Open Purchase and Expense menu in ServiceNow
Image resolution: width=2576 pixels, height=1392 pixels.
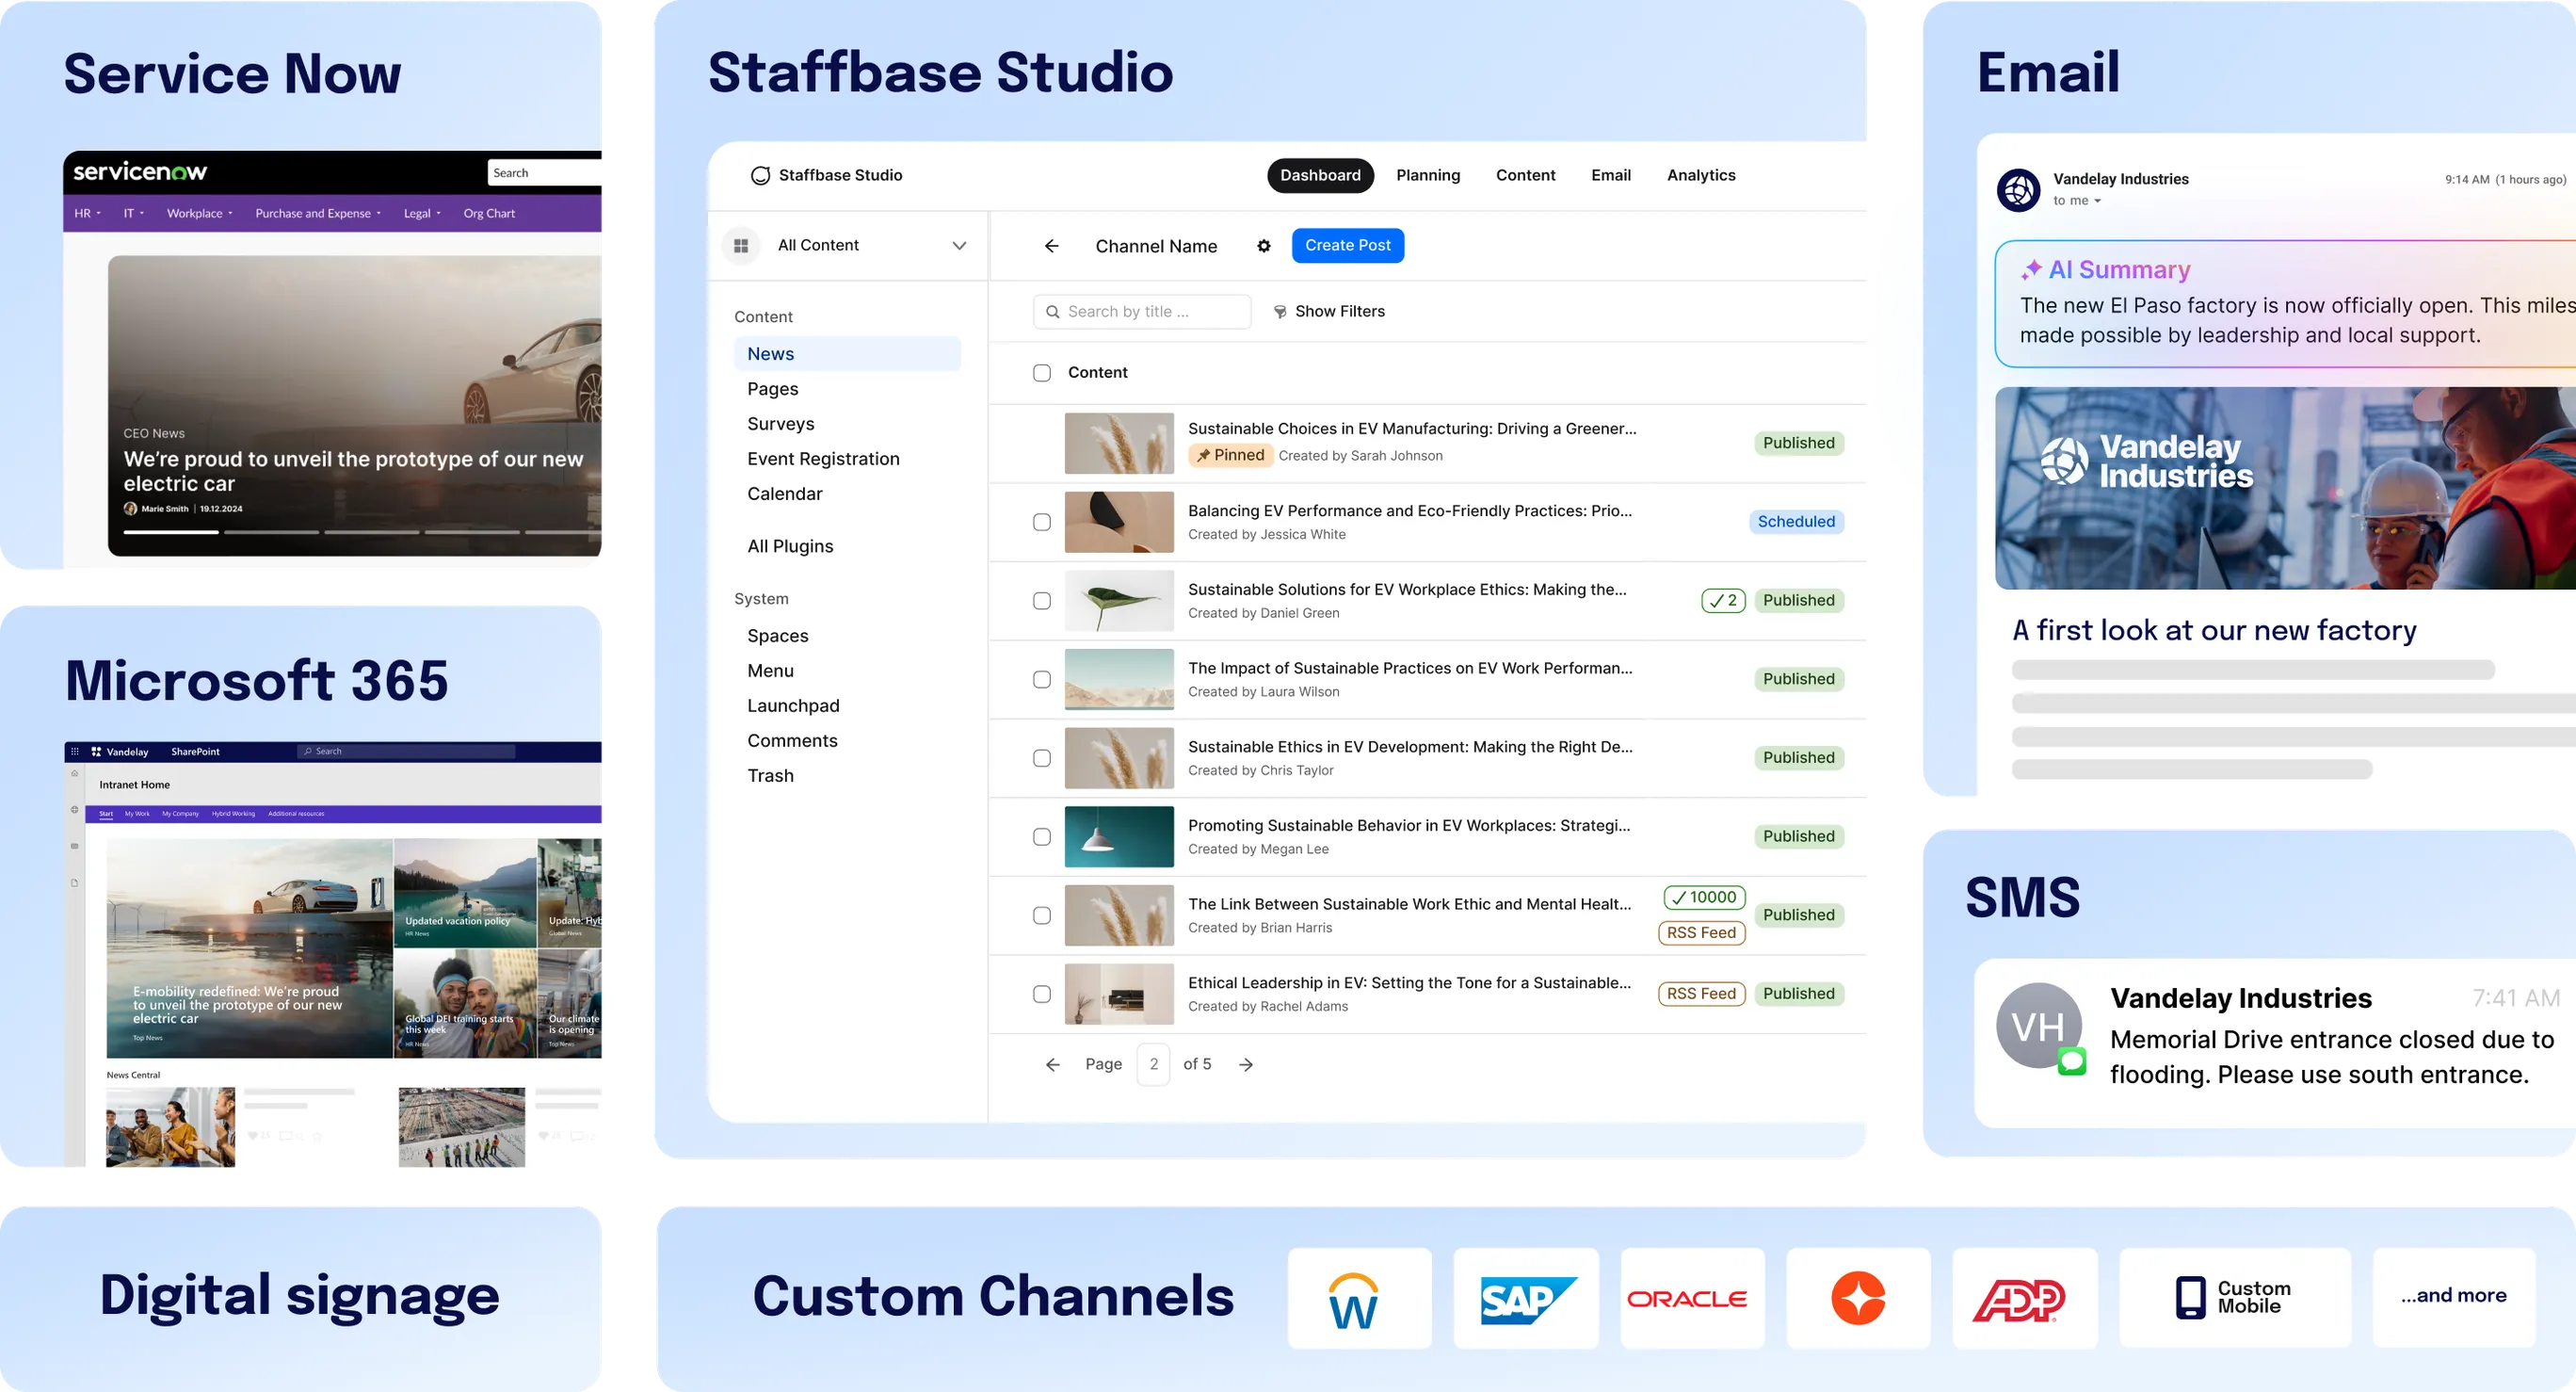tap(318, 213)
